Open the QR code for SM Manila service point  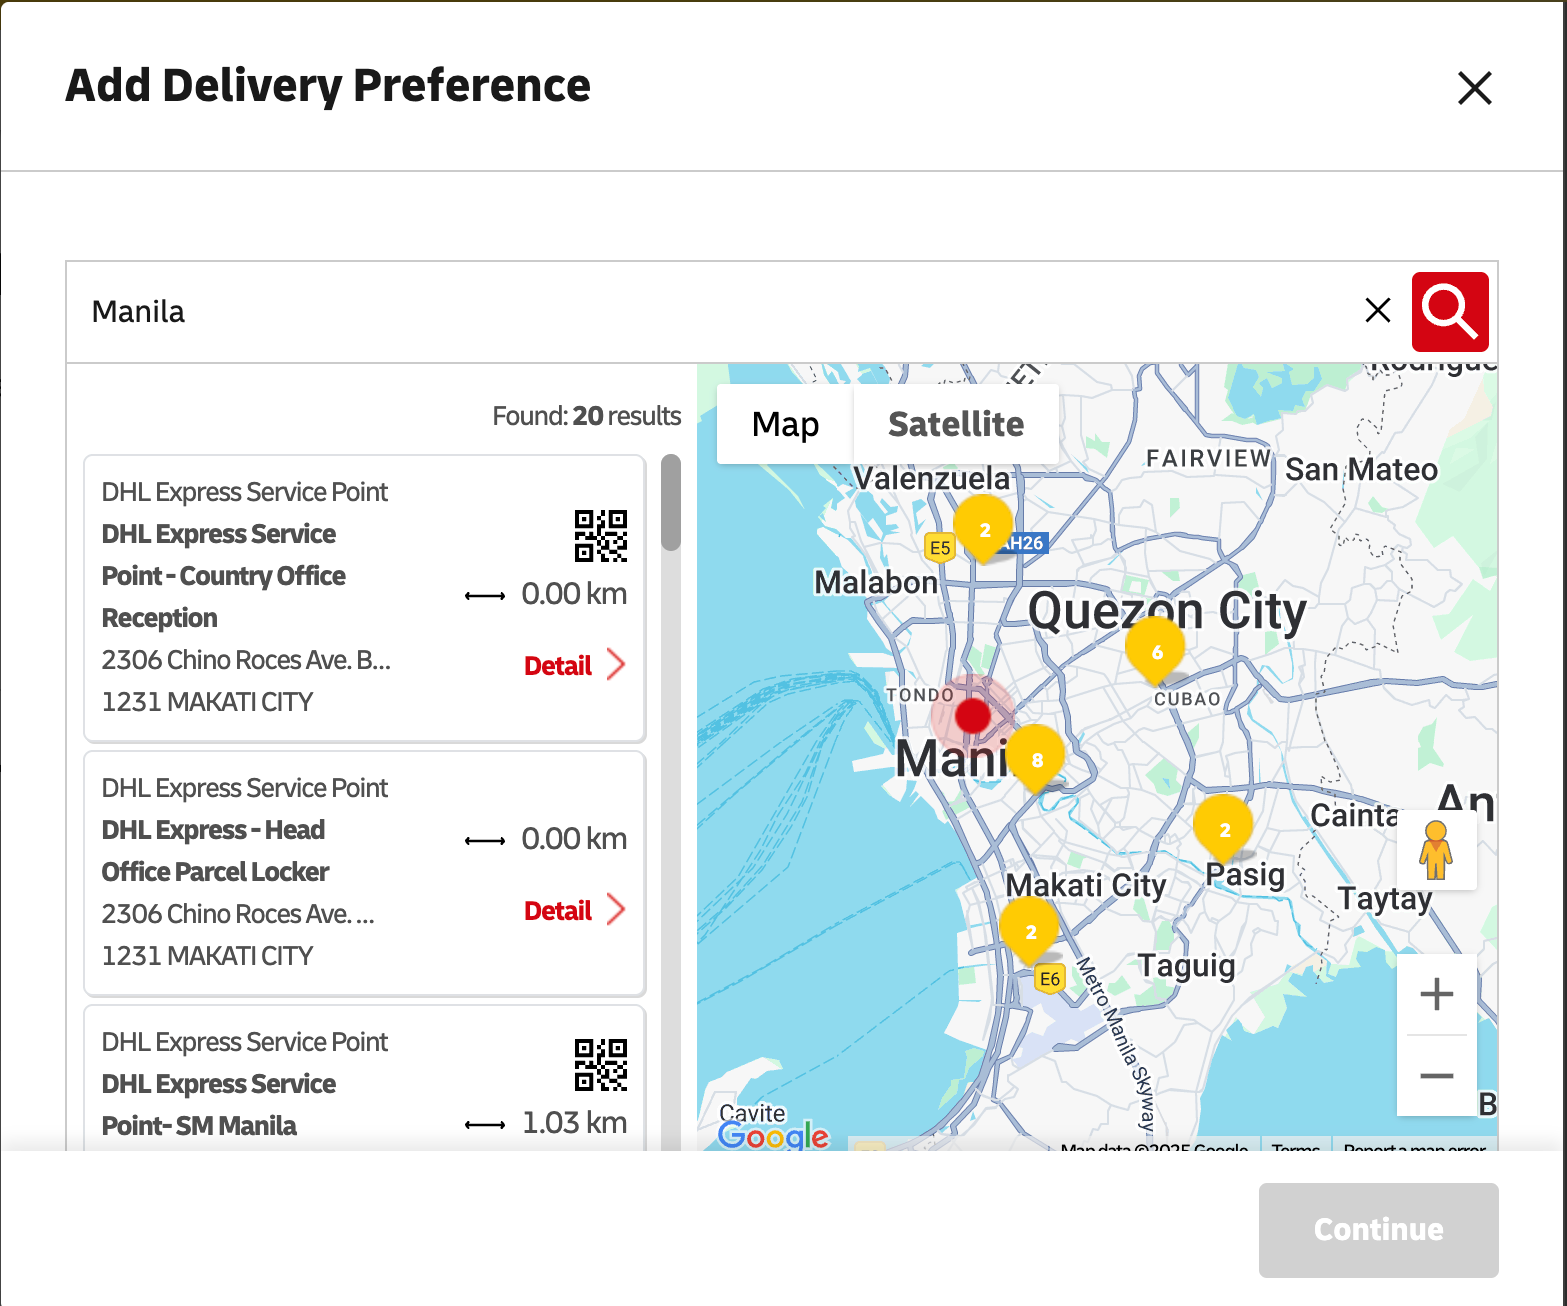(600, 1066)
